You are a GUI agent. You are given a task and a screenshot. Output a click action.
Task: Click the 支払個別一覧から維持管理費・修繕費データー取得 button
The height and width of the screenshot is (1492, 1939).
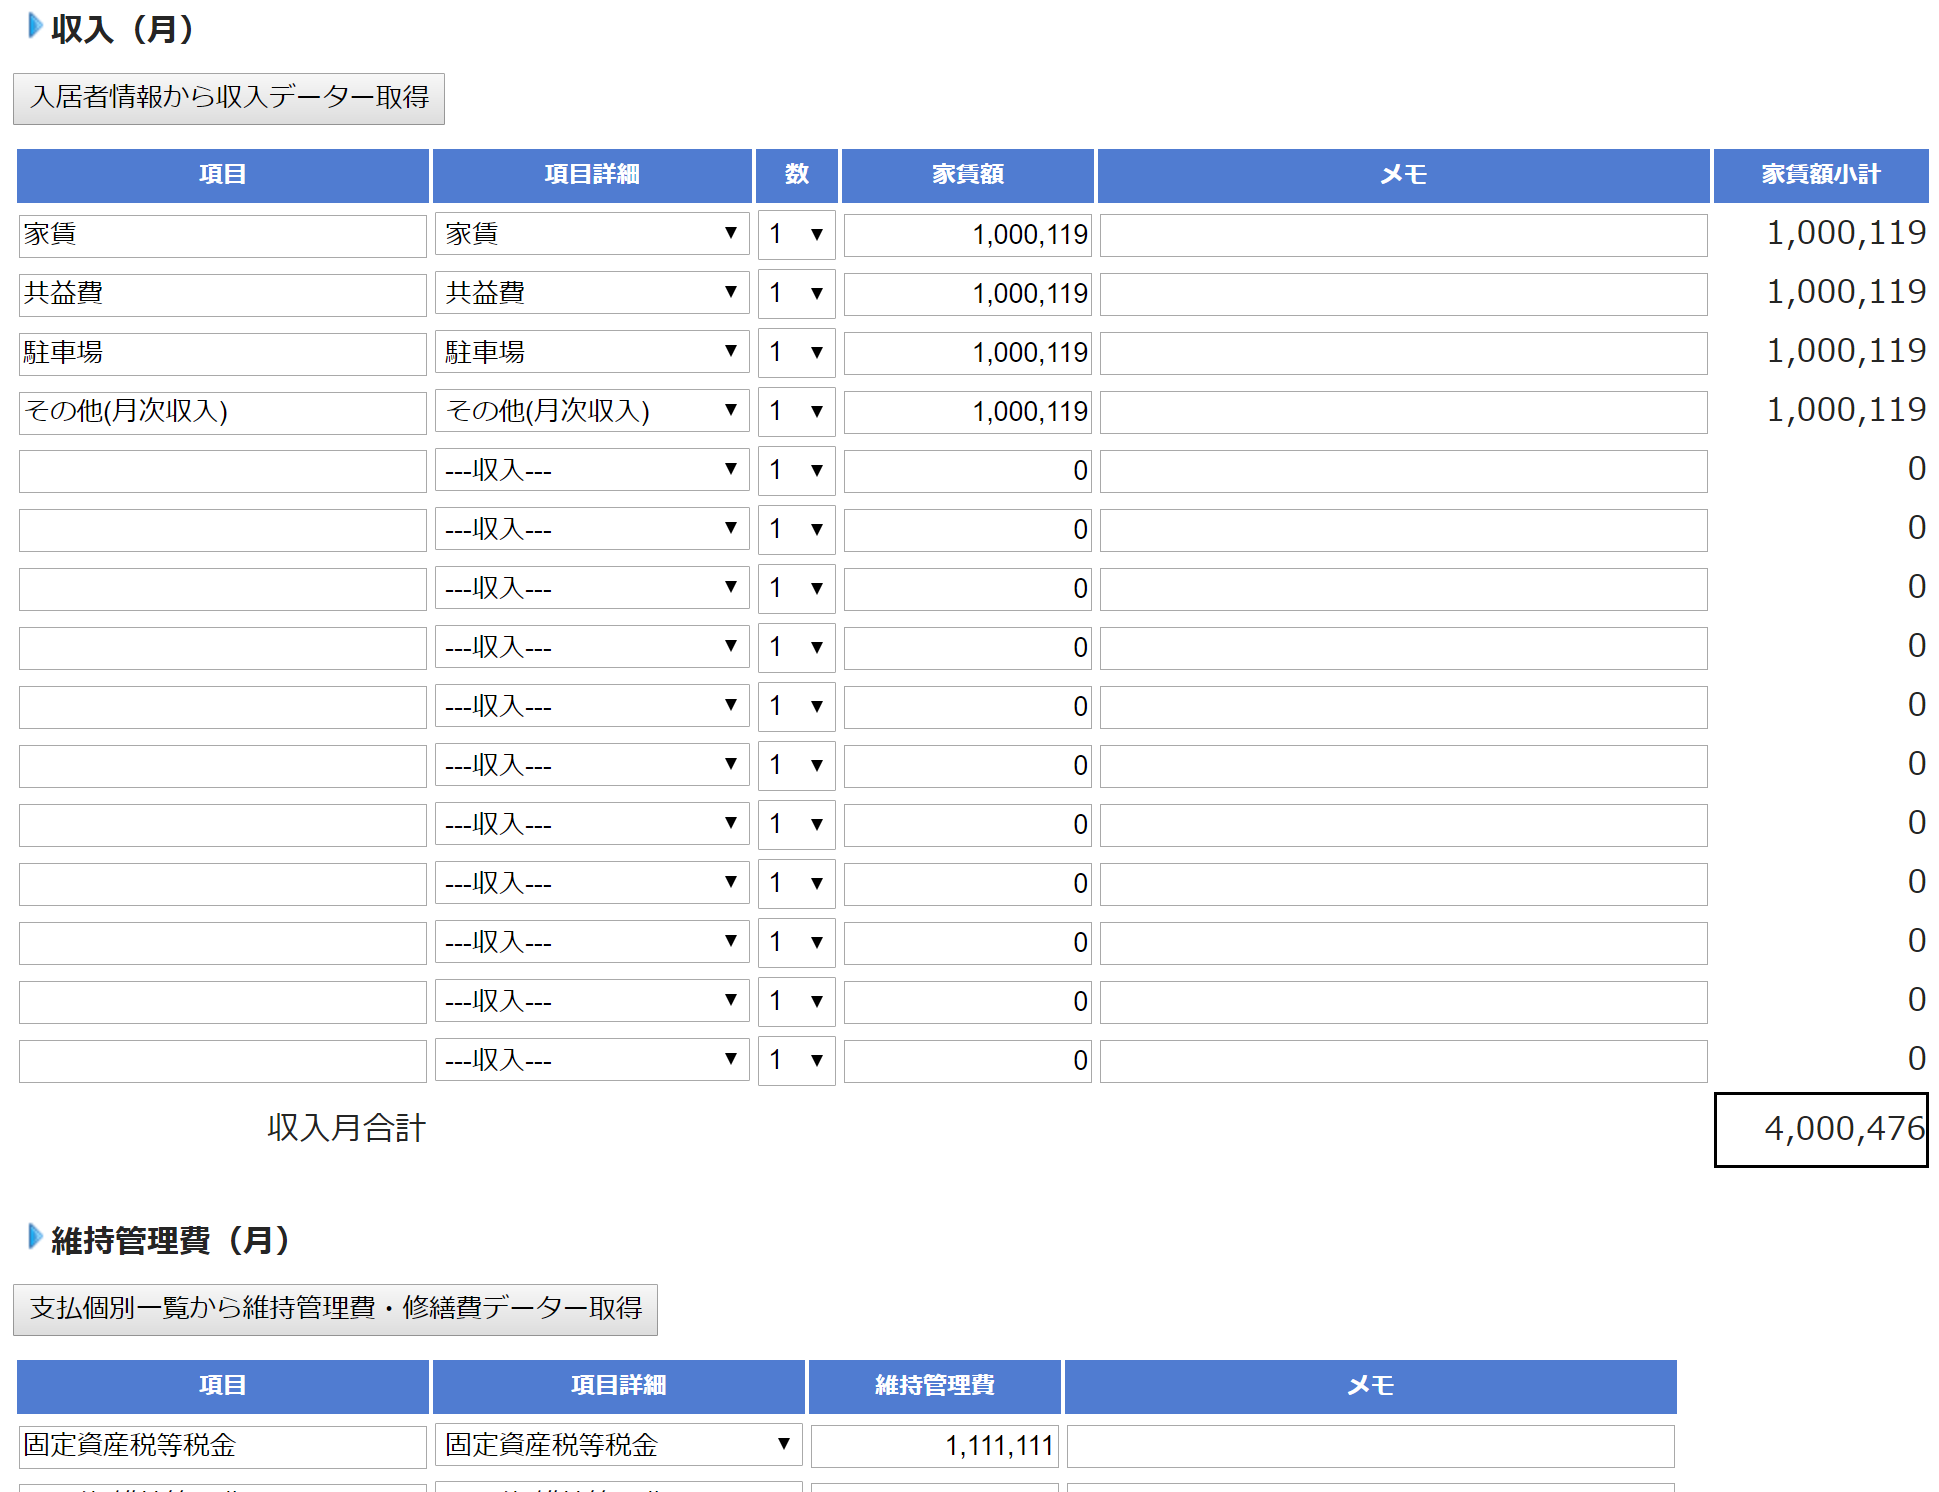point(335,1309)
